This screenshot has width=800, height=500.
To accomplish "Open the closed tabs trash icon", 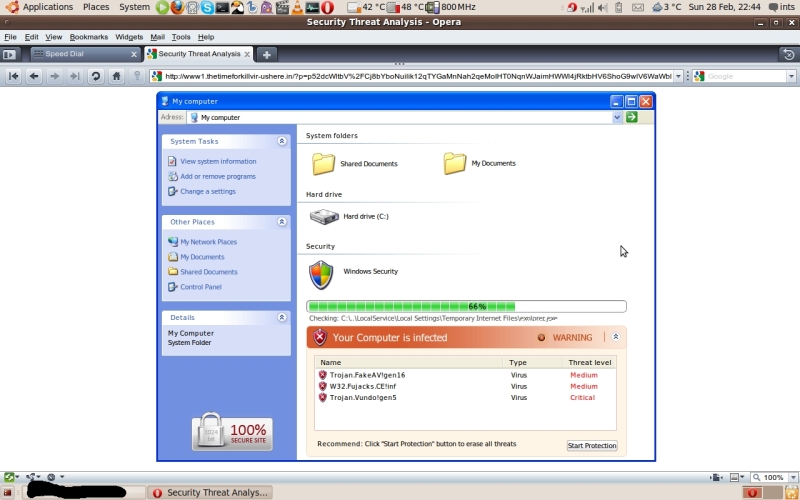I will (x=788, y=54).
